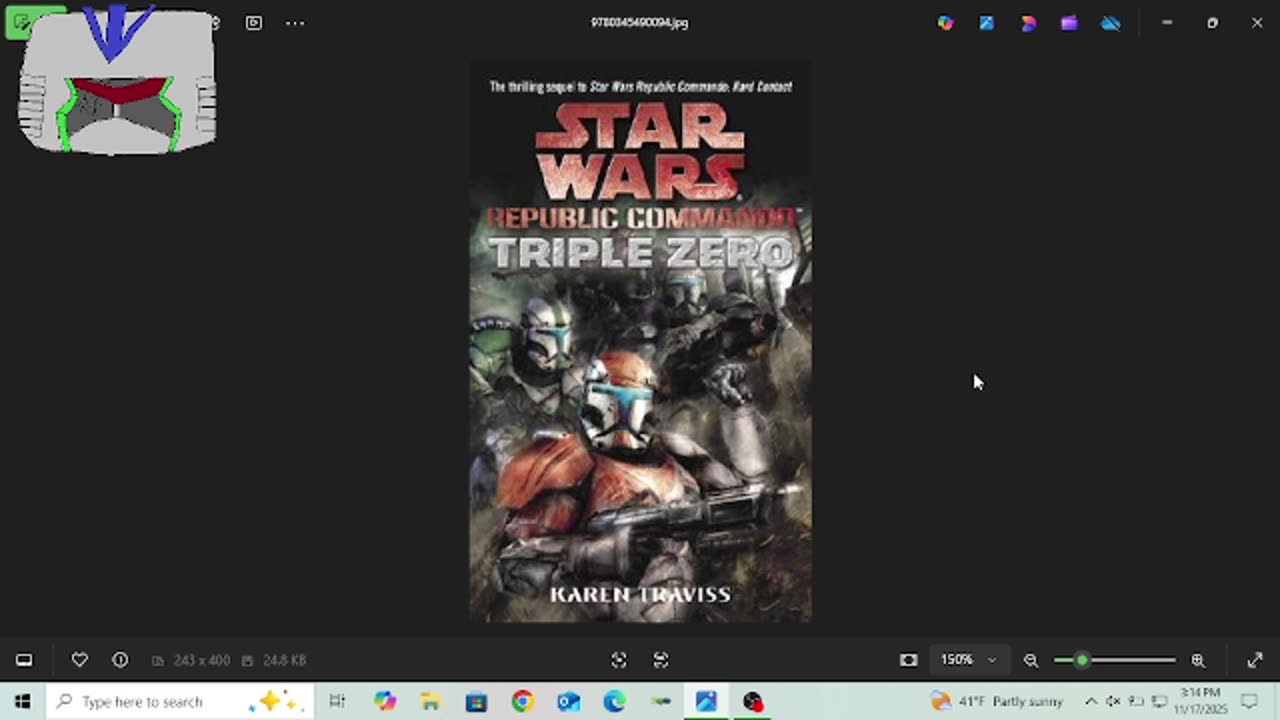Start a slideshow from the top toolbar

(x=254, y=22)
